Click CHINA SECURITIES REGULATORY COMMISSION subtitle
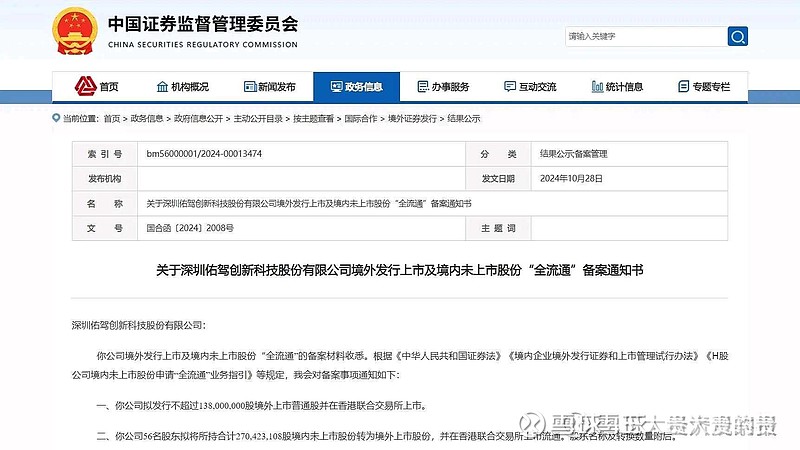 [x=203, y=44]
